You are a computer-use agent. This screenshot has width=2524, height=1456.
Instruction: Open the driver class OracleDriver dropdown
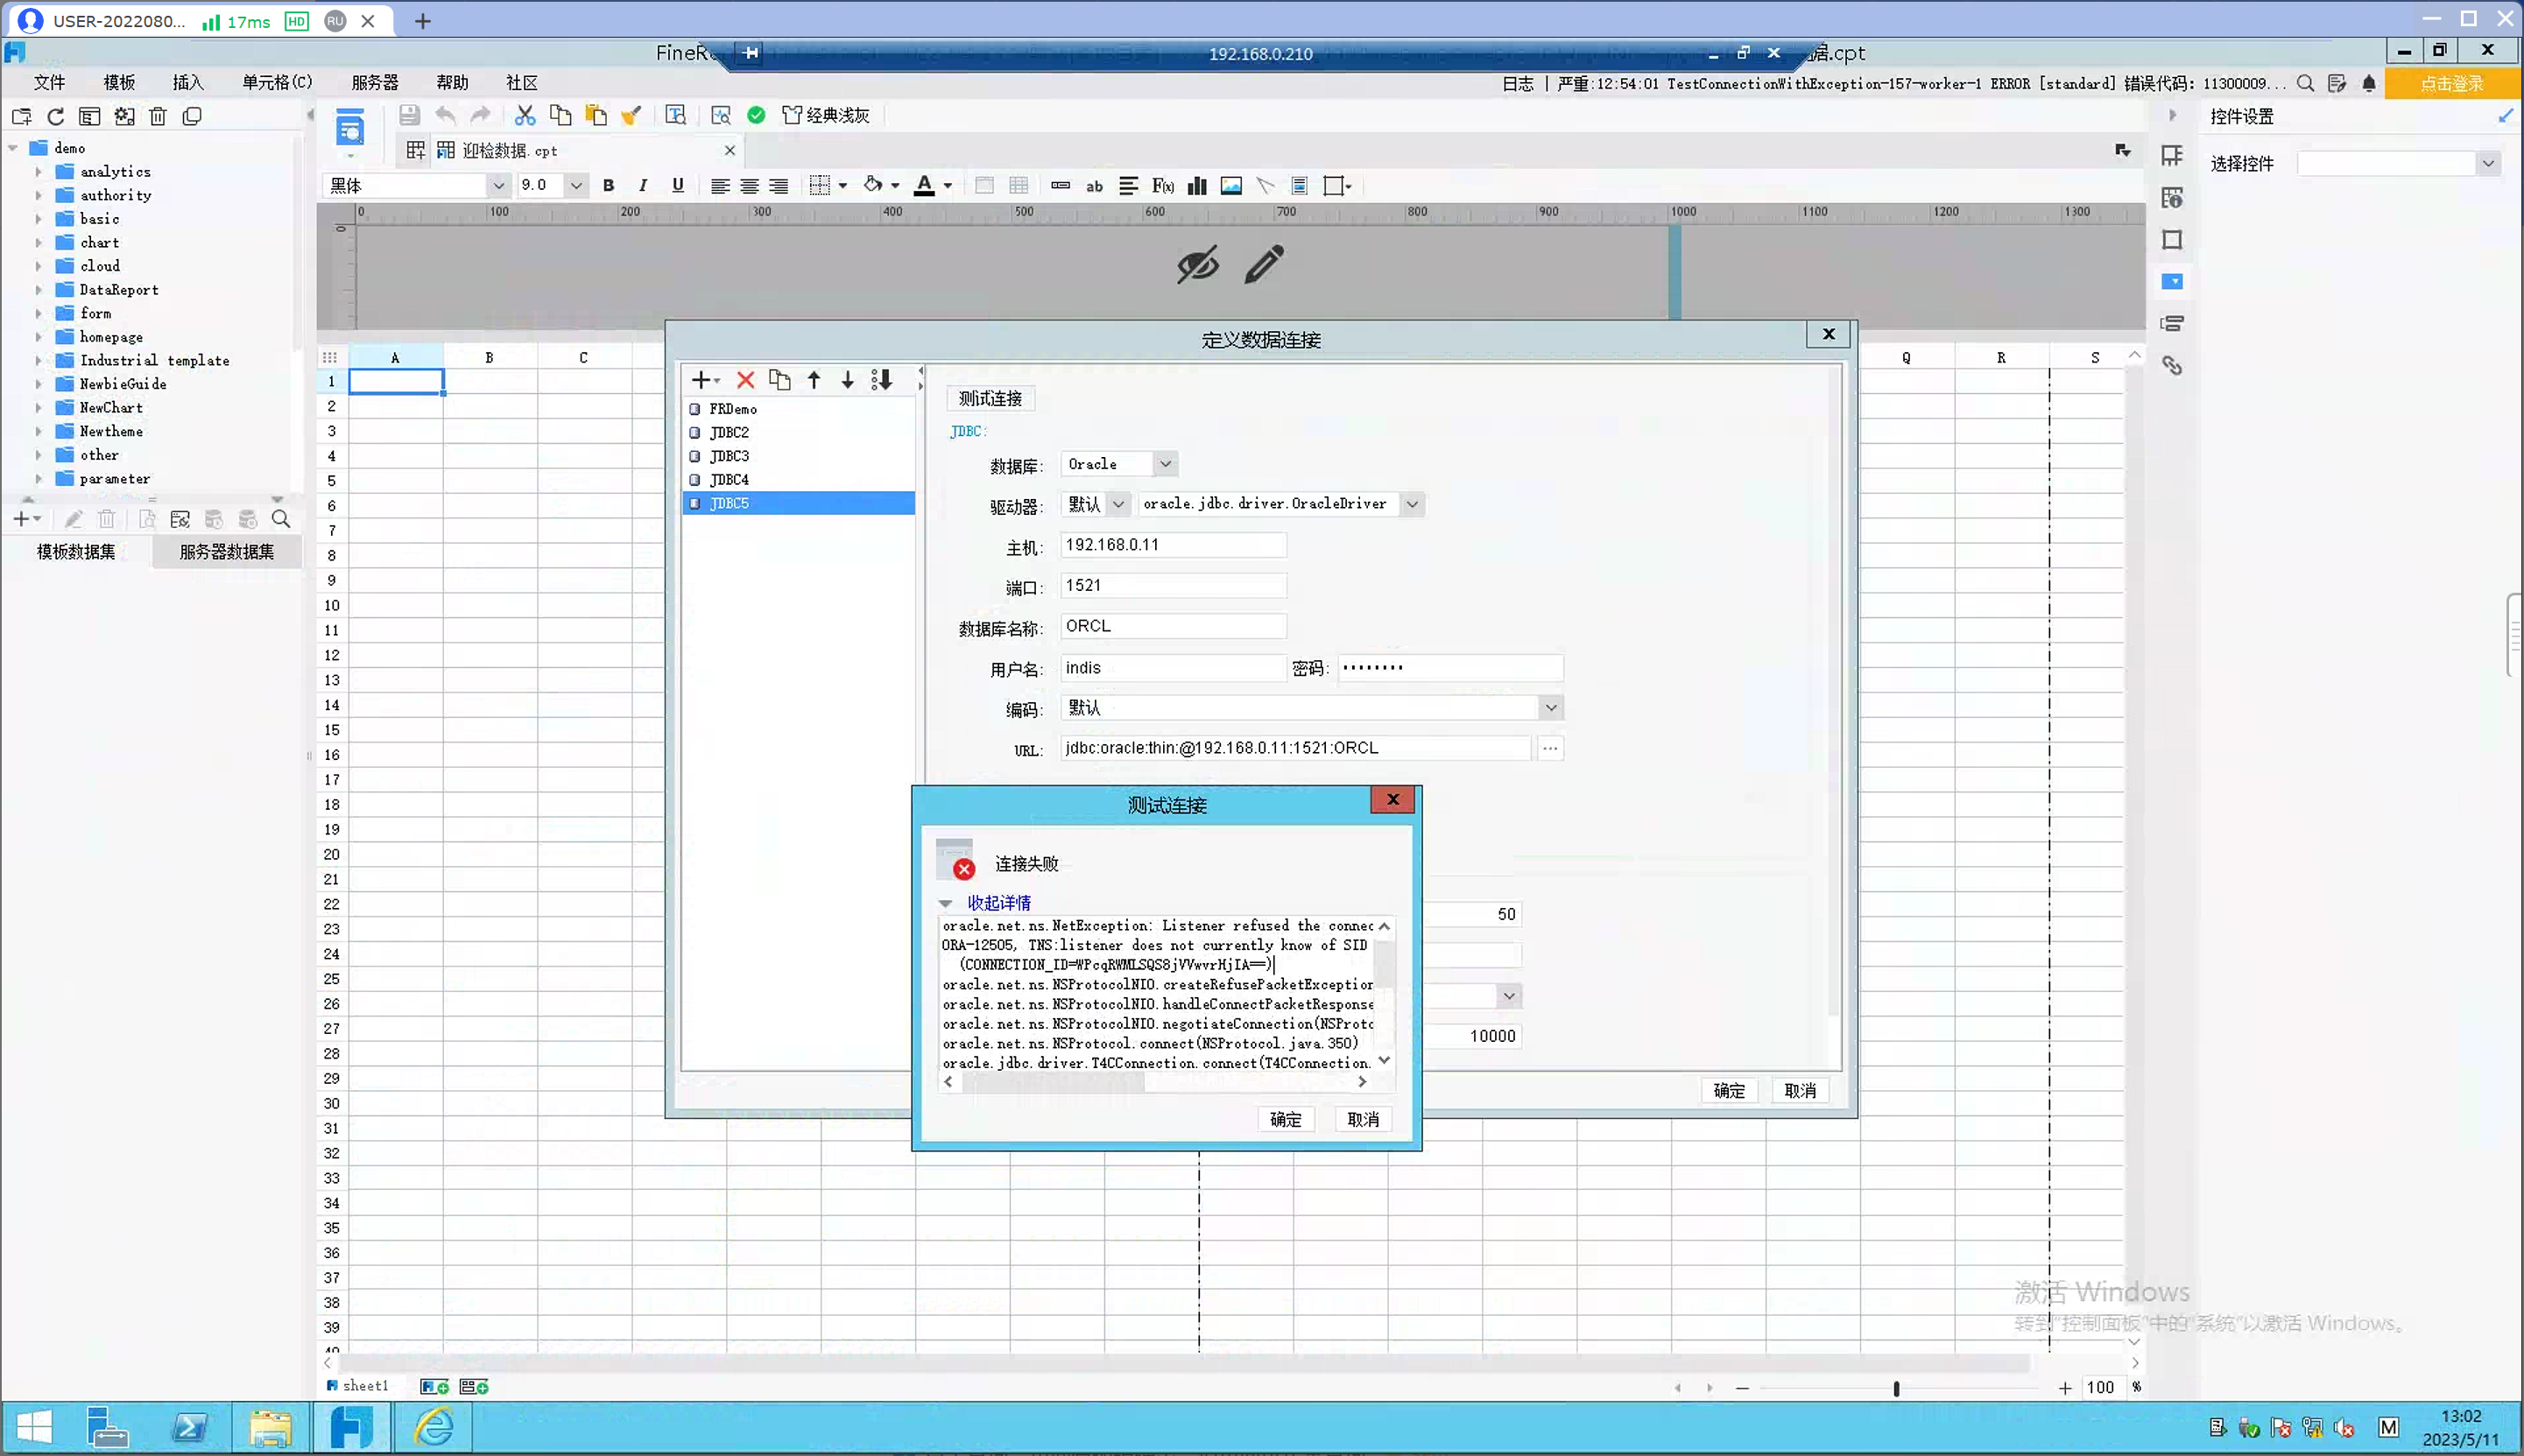point(1411,504)
